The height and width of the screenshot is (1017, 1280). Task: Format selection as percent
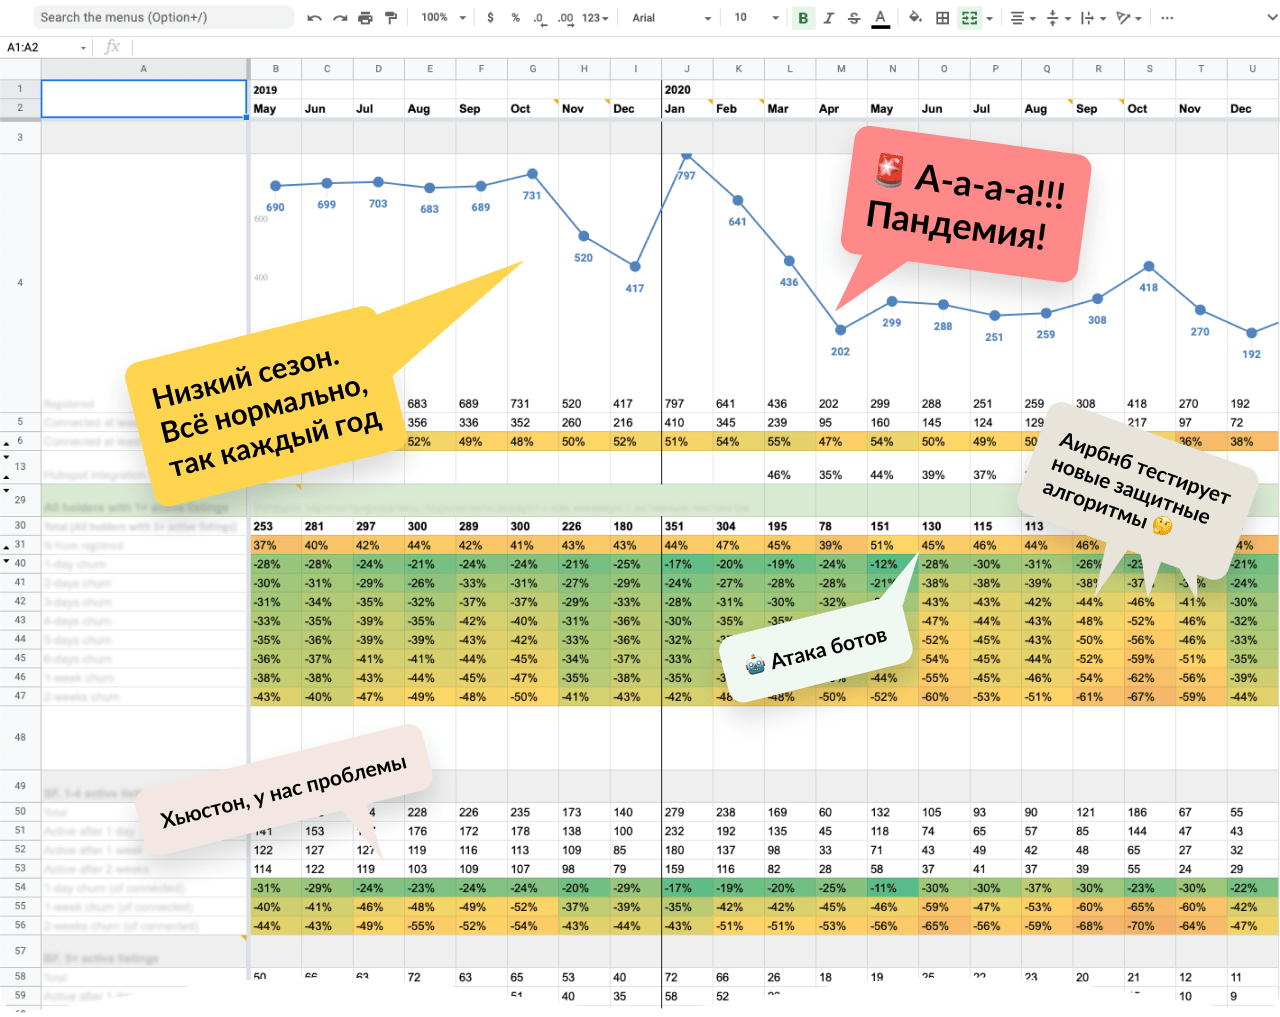click(x=513, y=17)
